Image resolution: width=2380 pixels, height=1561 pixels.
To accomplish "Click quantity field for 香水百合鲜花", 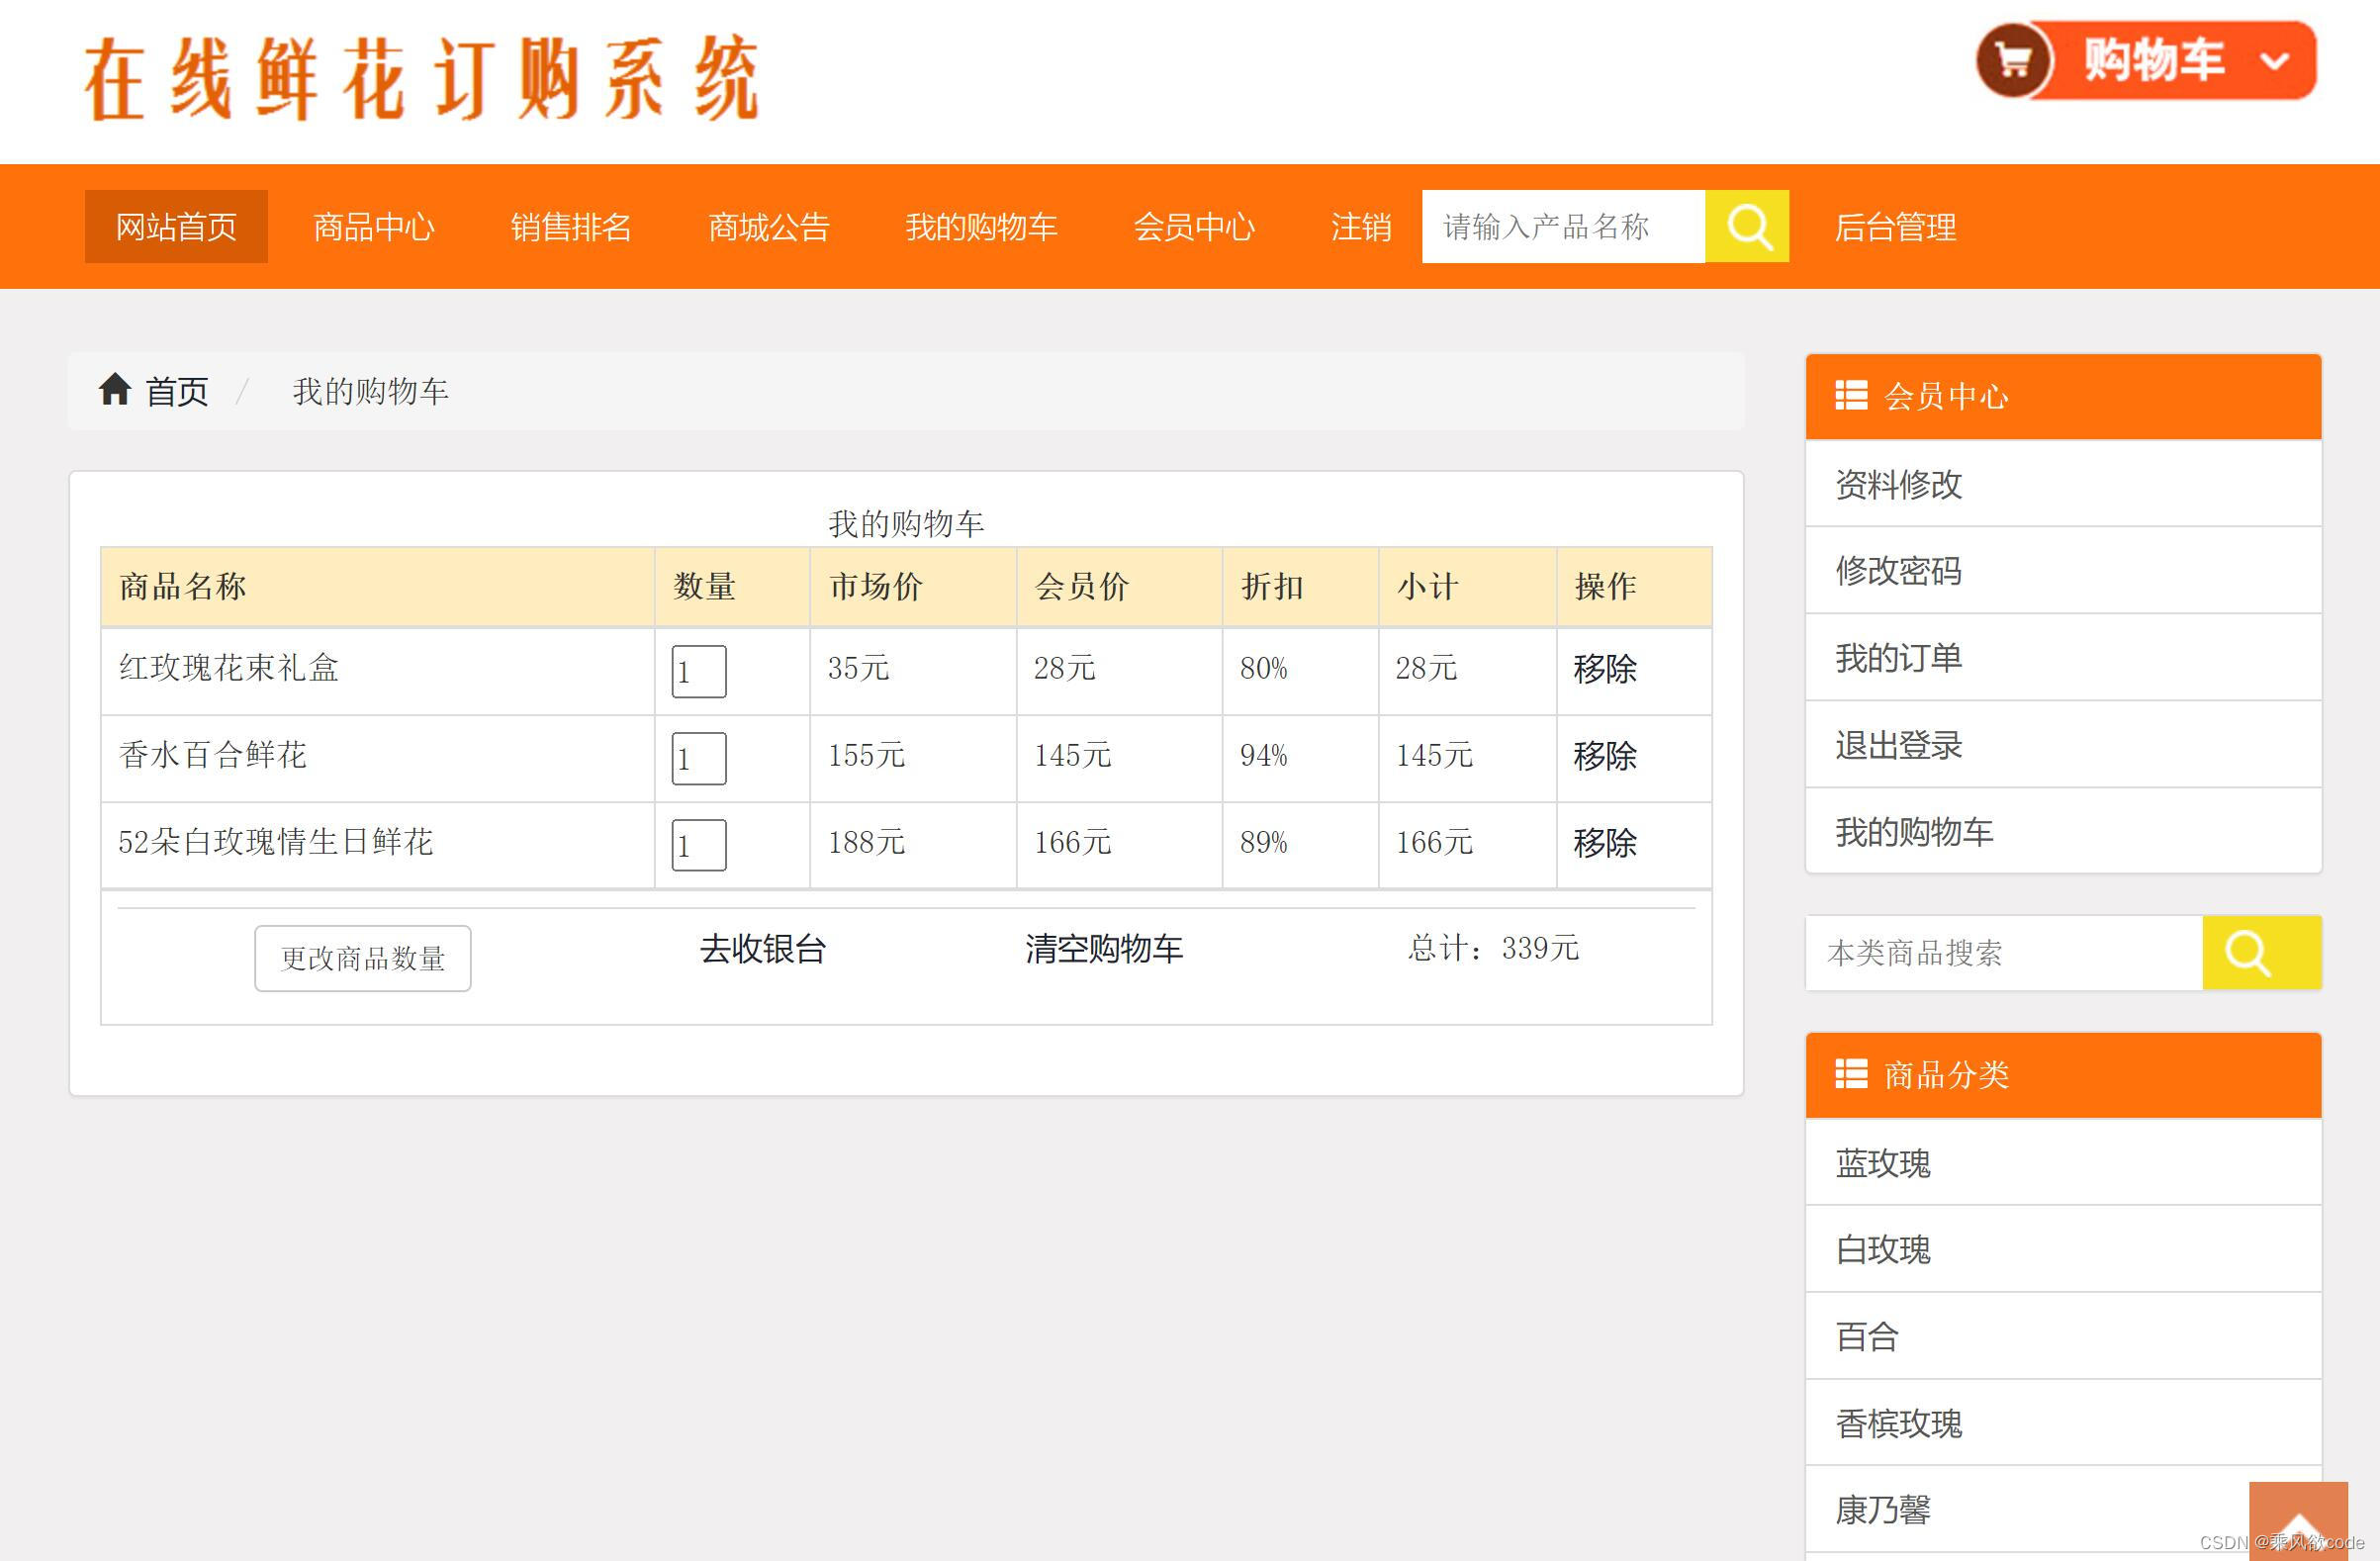I will coord(698,758).
